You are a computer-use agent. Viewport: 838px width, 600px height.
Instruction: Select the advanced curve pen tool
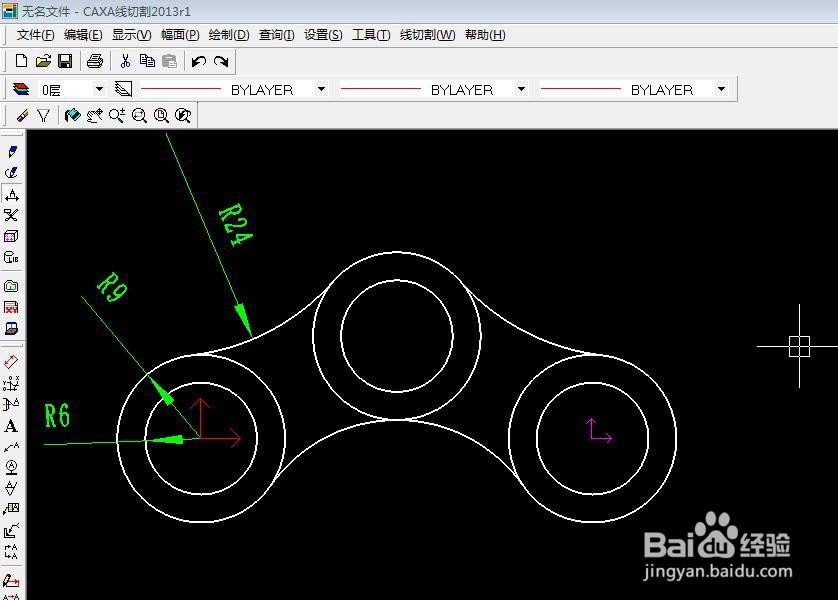(x=11, y=173)
